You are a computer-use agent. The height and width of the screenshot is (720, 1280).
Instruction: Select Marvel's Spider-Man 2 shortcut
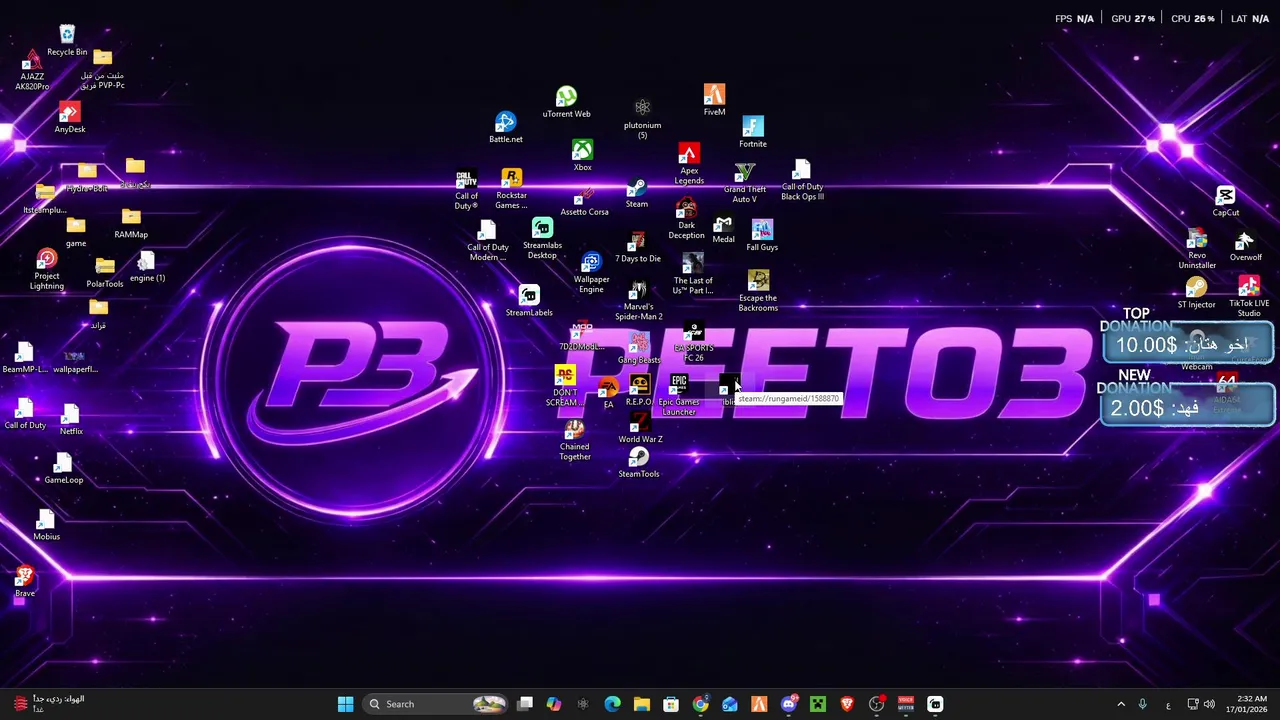638,301
